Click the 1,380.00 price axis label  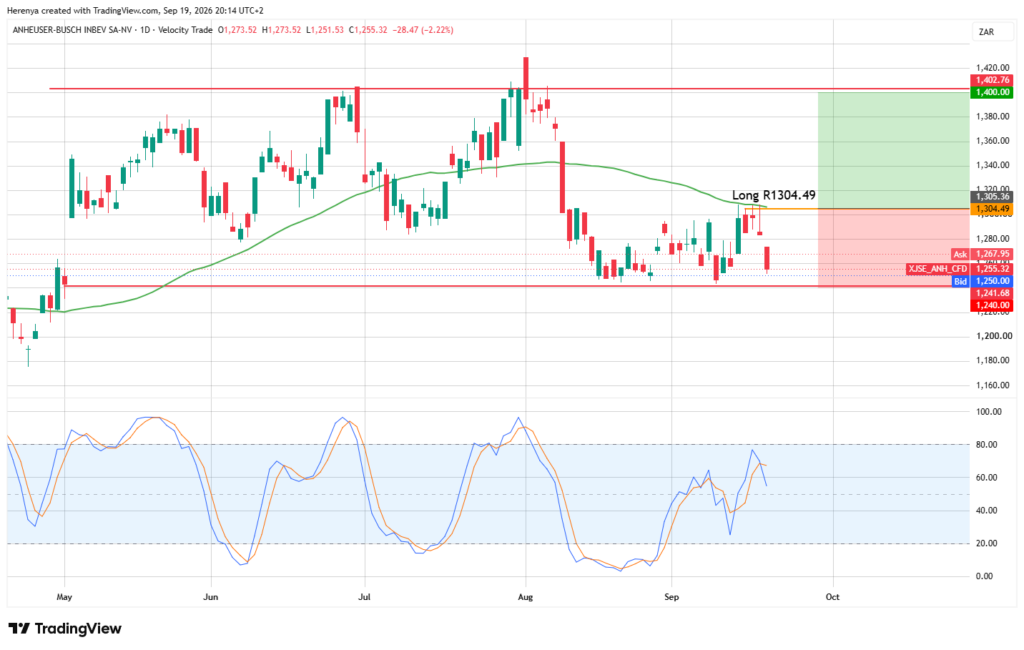[992, 116]
